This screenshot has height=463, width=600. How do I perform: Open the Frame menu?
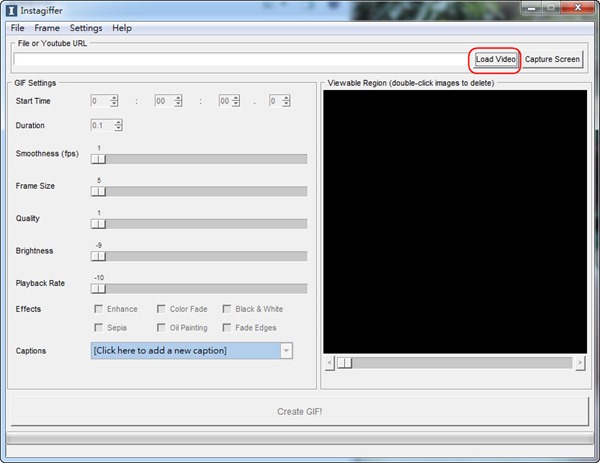pos(47,28)
